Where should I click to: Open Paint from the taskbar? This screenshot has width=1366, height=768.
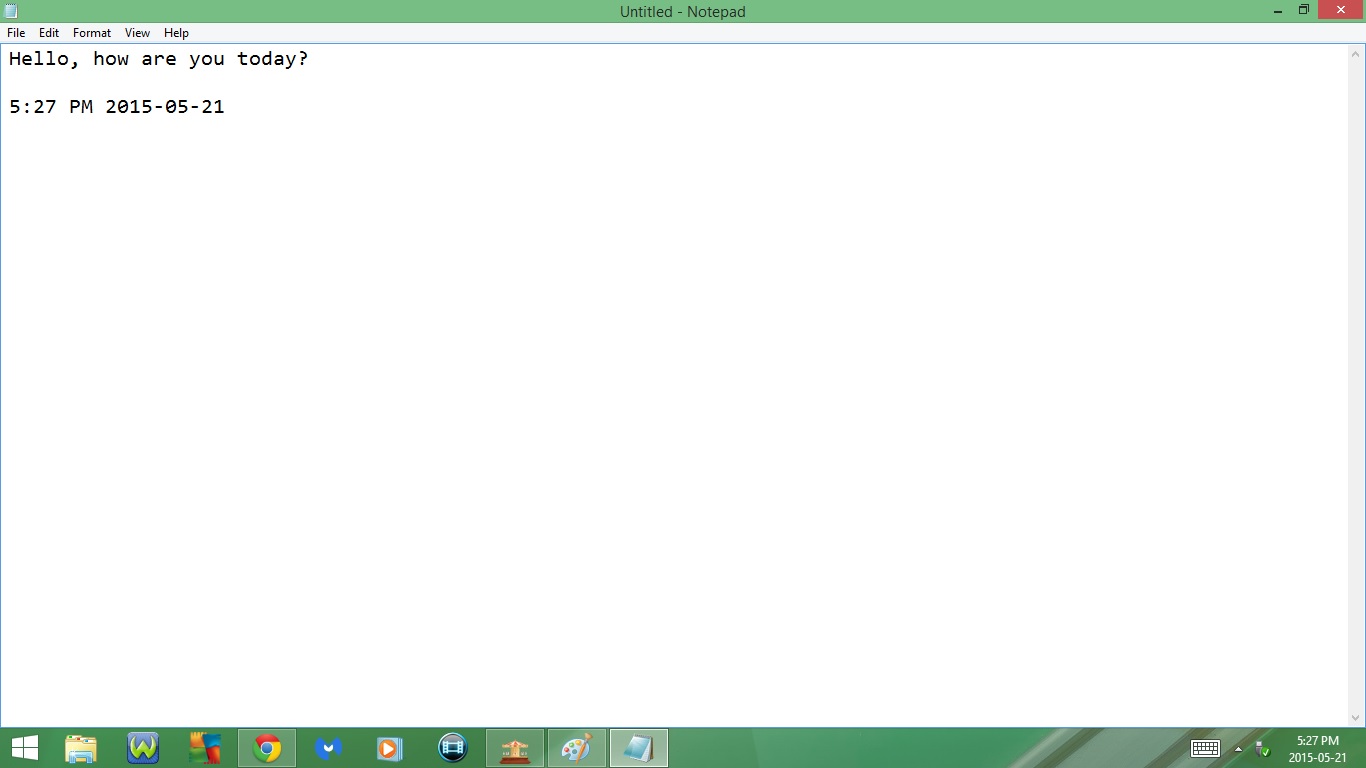pos(576,747)
